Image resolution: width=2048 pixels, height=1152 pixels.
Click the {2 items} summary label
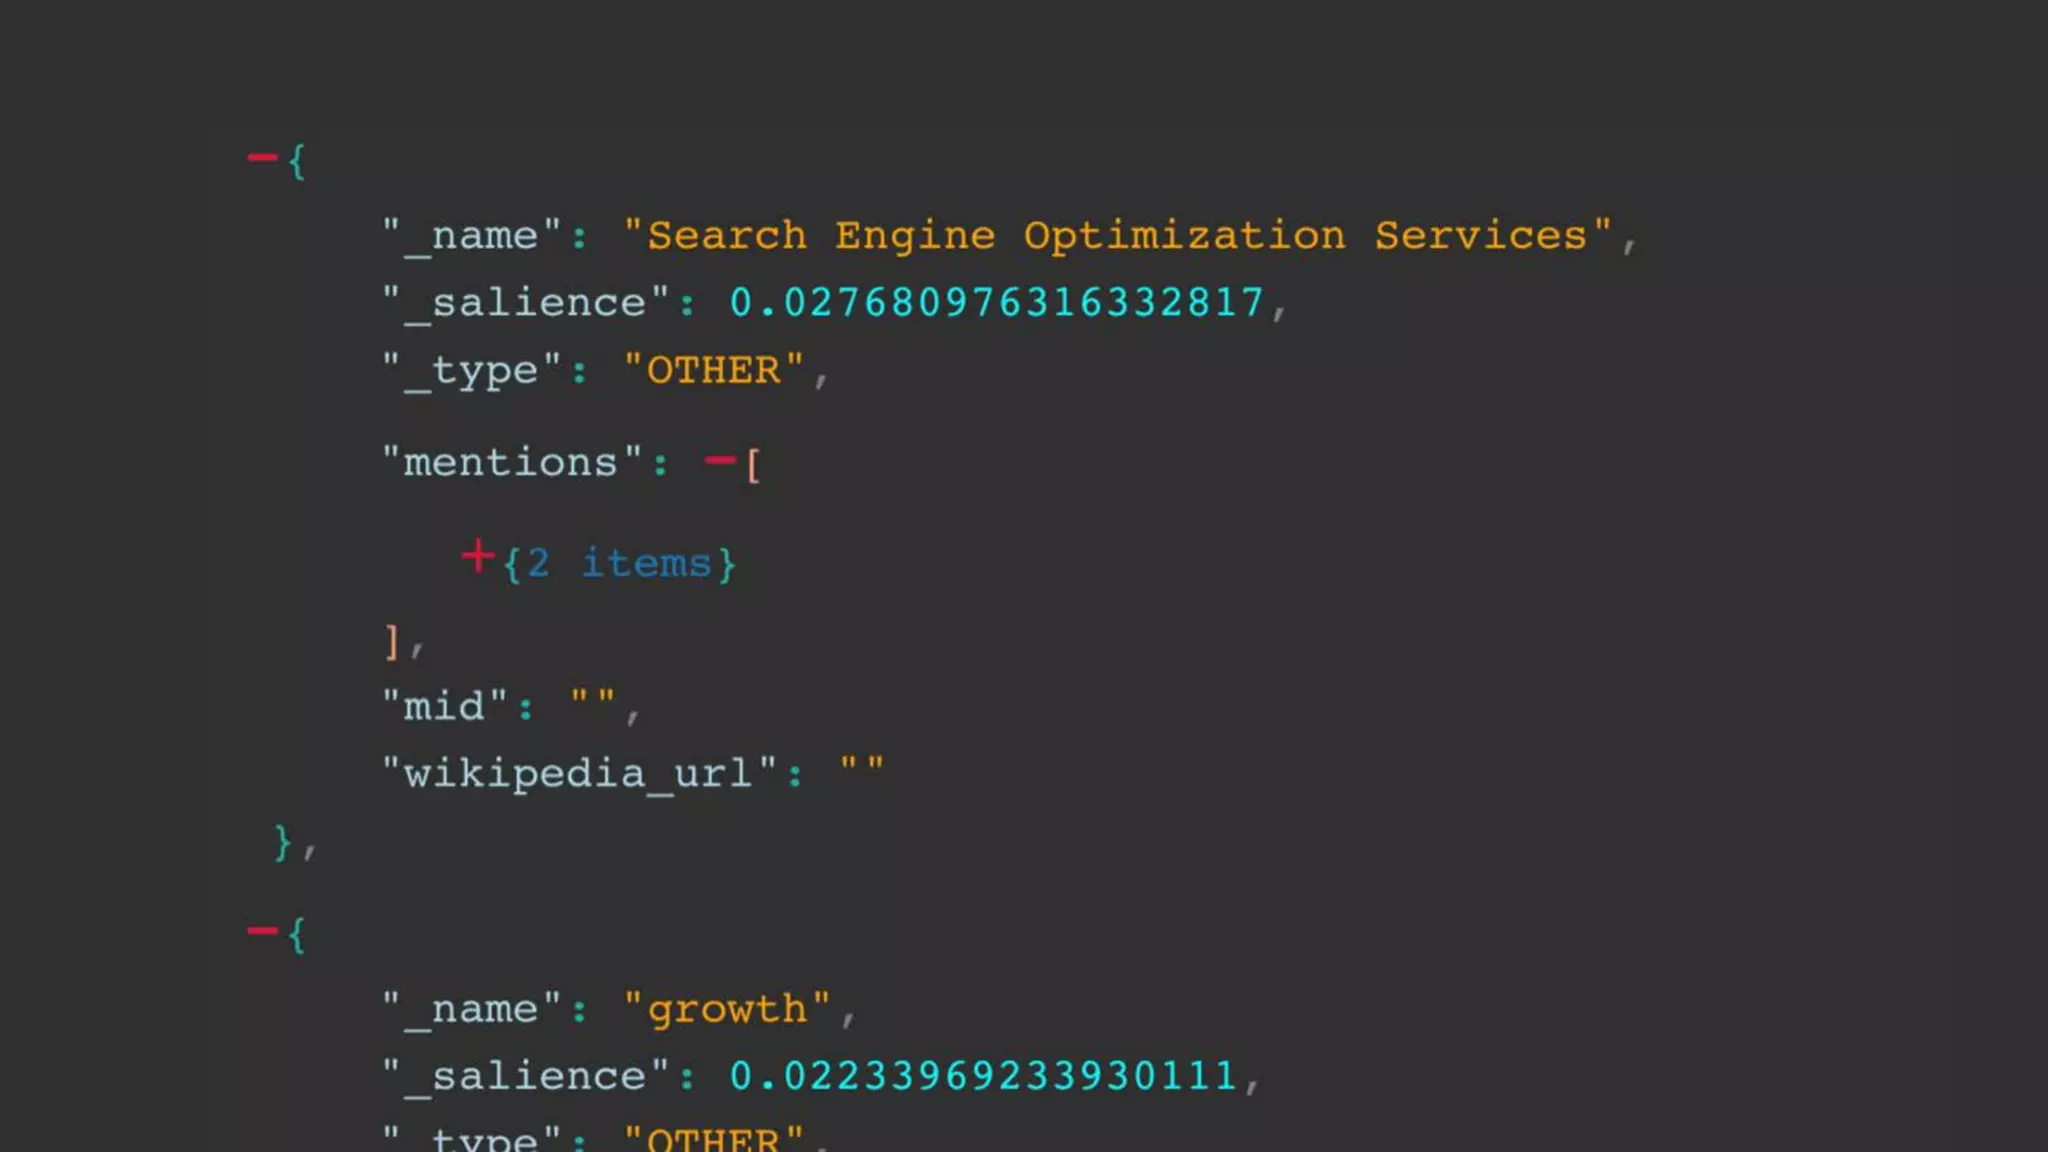[620, 564]
